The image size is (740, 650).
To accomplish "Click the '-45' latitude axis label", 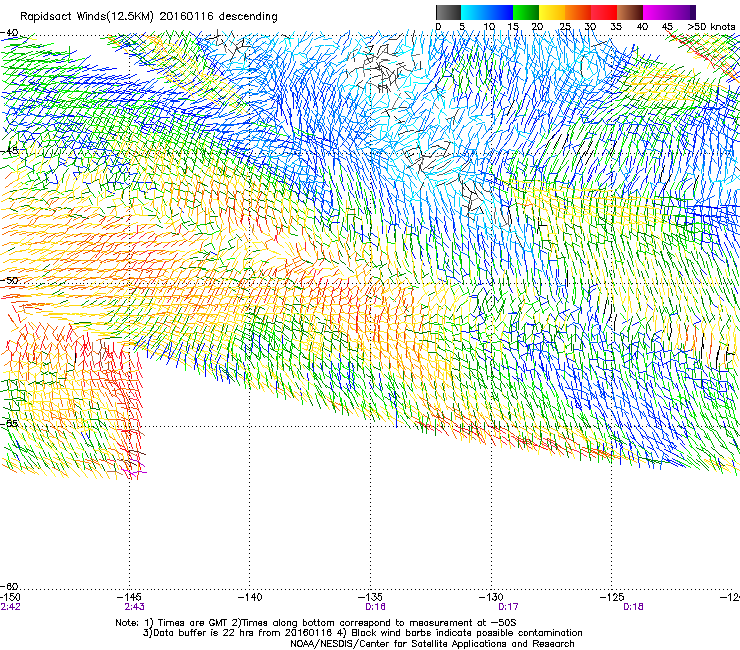I will [9, 151].
